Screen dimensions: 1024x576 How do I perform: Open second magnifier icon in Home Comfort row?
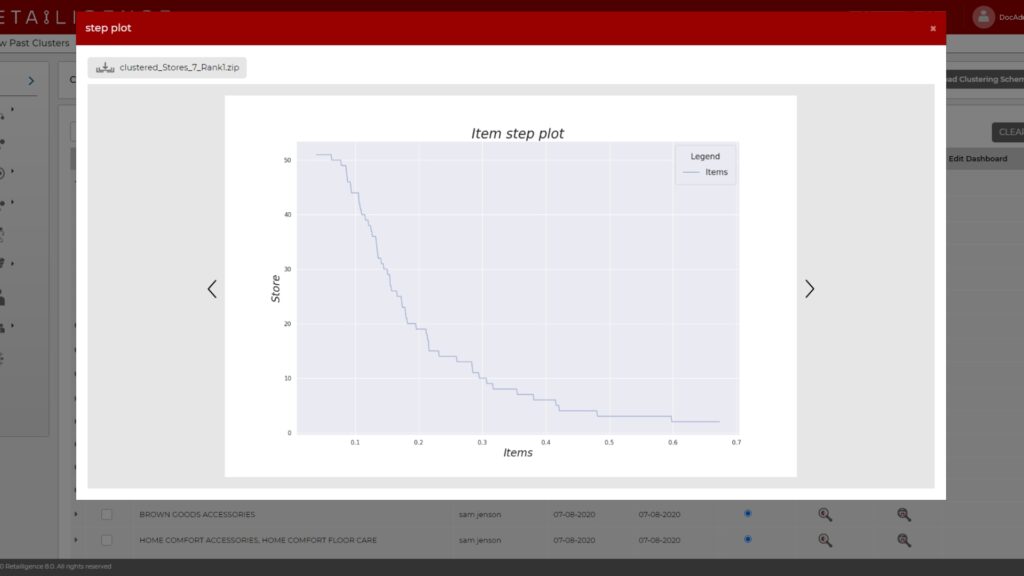pos(903,540)
